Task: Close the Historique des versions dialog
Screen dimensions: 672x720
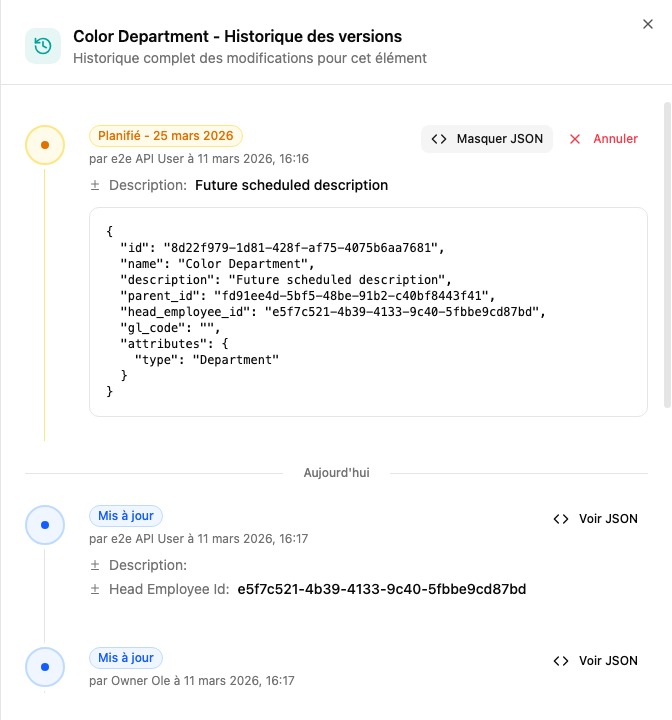Action: [647, 24]
